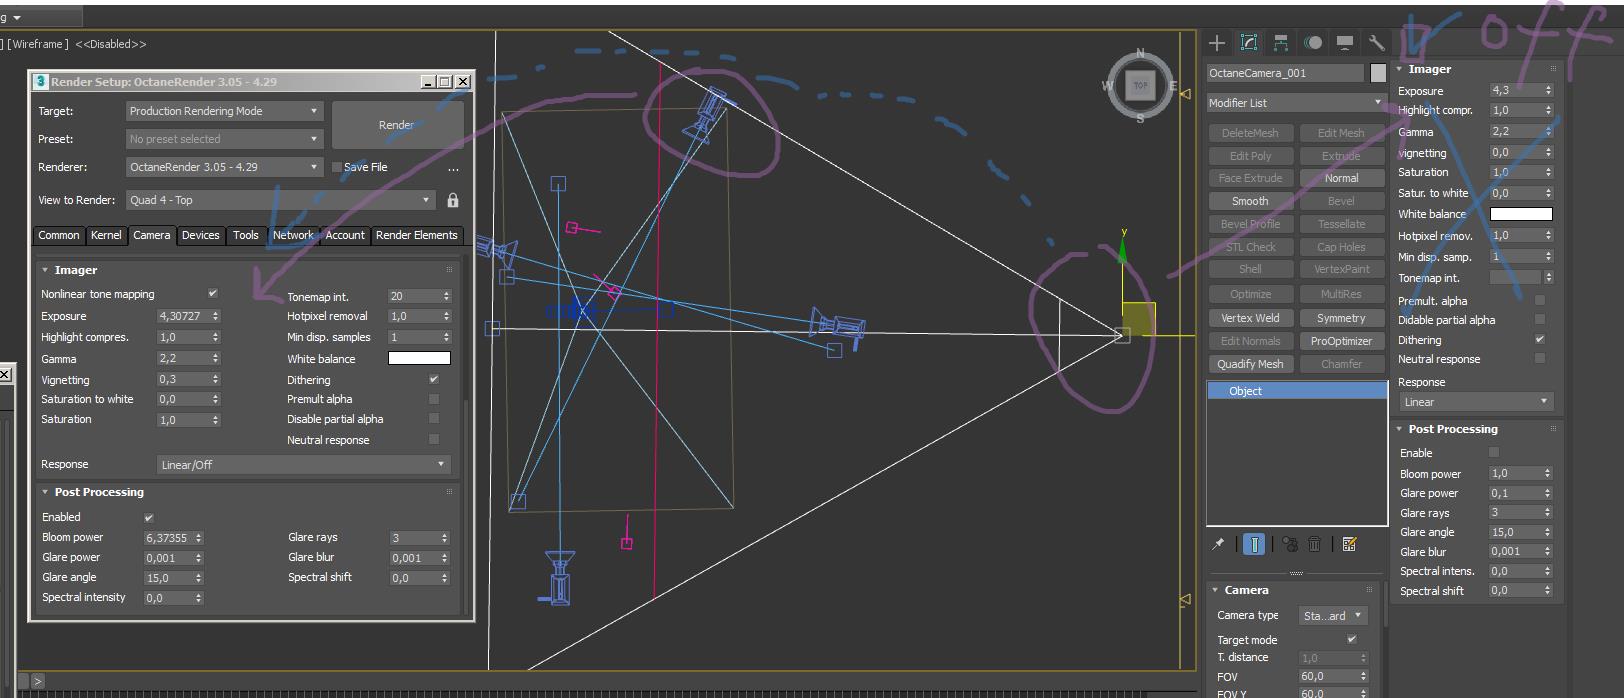Toggle Dithering checkbox in Modify panel
Viewport: 1624px width, 698px height.
coord(1540,340)
